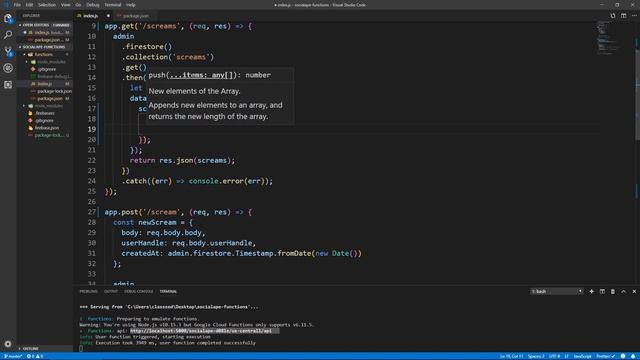Switch to the Problems panel tab
640x360 pixels.
[x=89, y=291]
